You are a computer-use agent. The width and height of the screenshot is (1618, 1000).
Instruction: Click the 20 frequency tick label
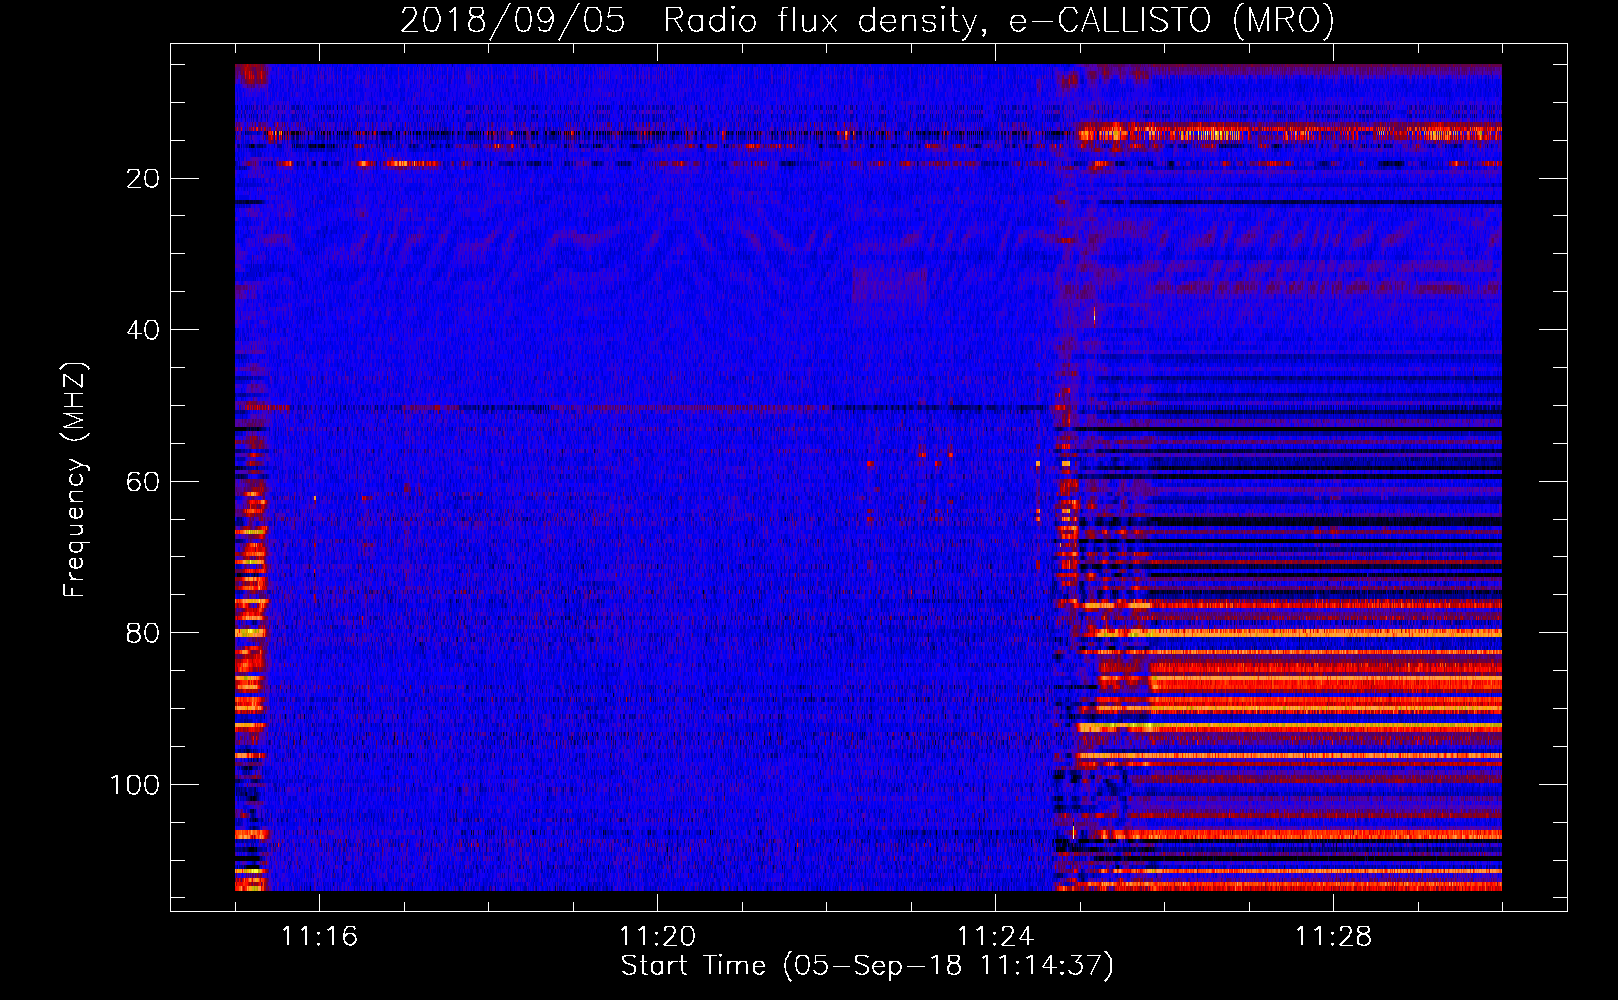tap(144, 179)
